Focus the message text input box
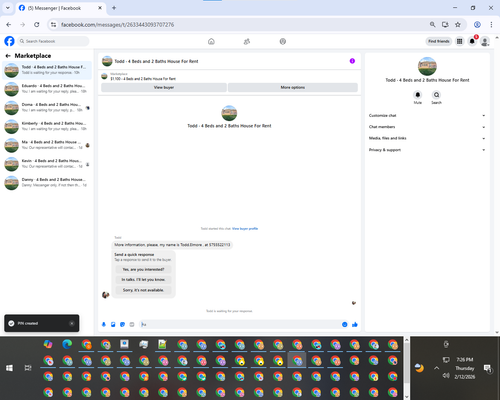500x400 pixels. click(239, 324)
